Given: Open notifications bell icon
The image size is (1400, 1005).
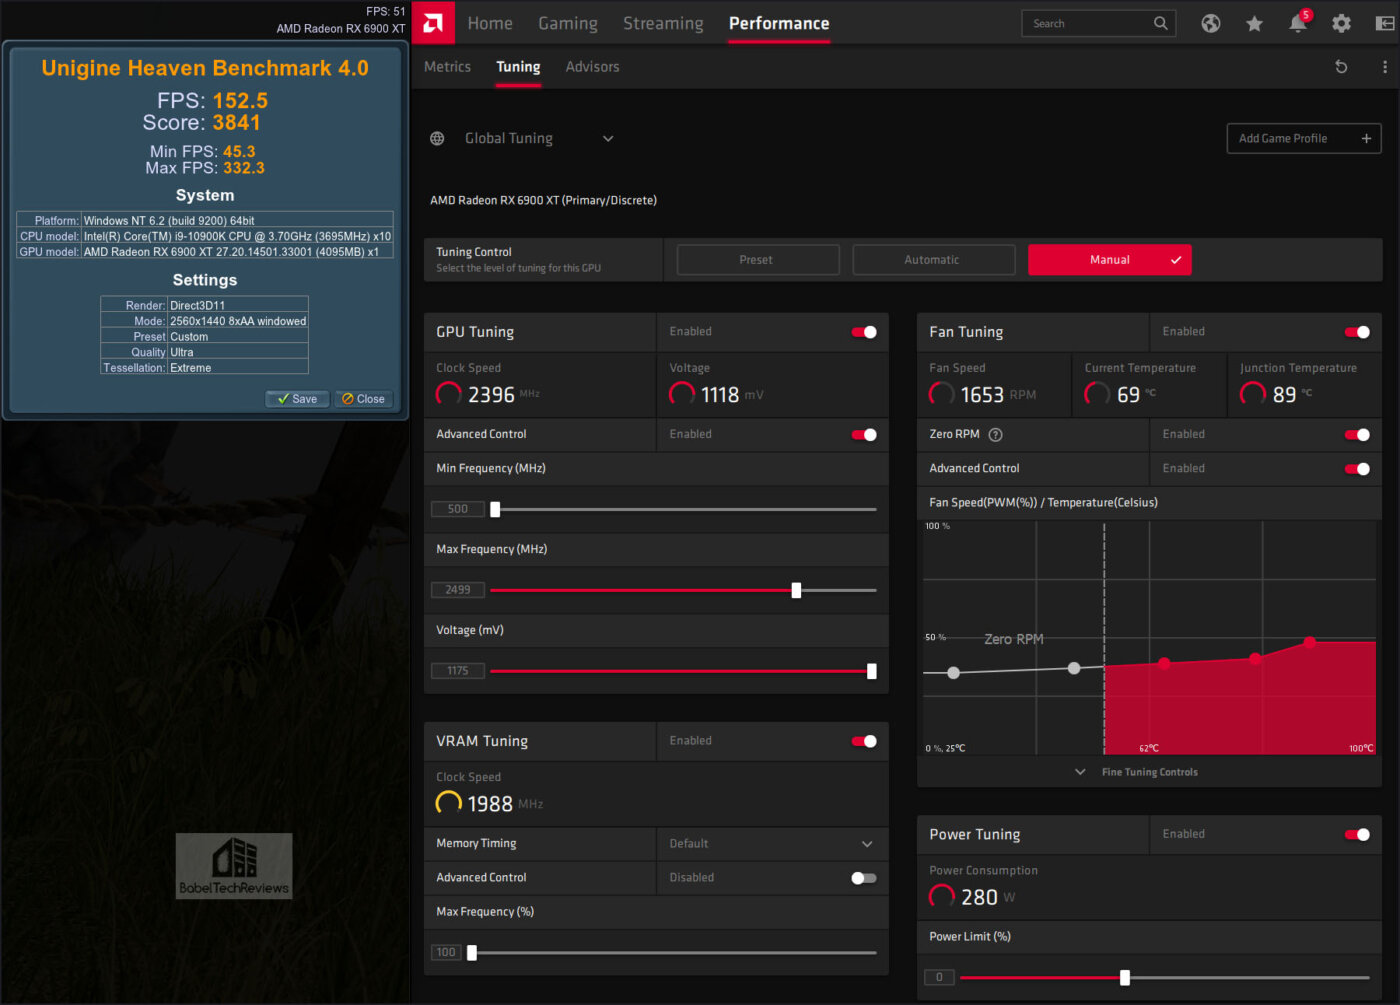Looking at the screenshot, I should (x=1298, y=23).
